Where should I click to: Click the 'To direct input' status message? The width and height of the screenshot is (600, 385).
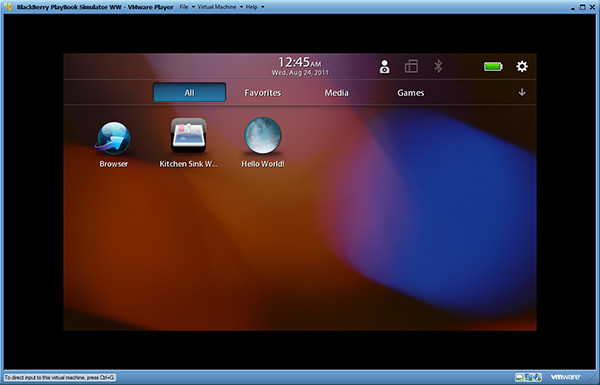(x=60, y=377)
